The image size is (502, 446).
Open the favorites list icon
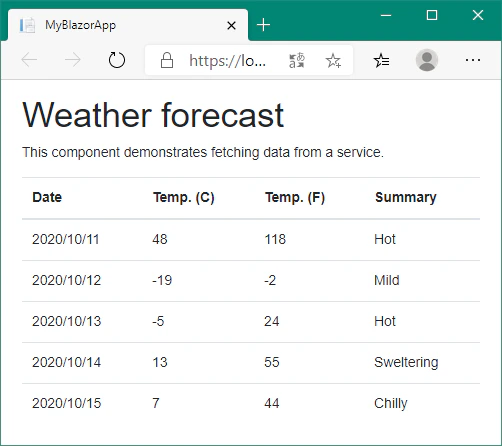[x=381, y=60]
